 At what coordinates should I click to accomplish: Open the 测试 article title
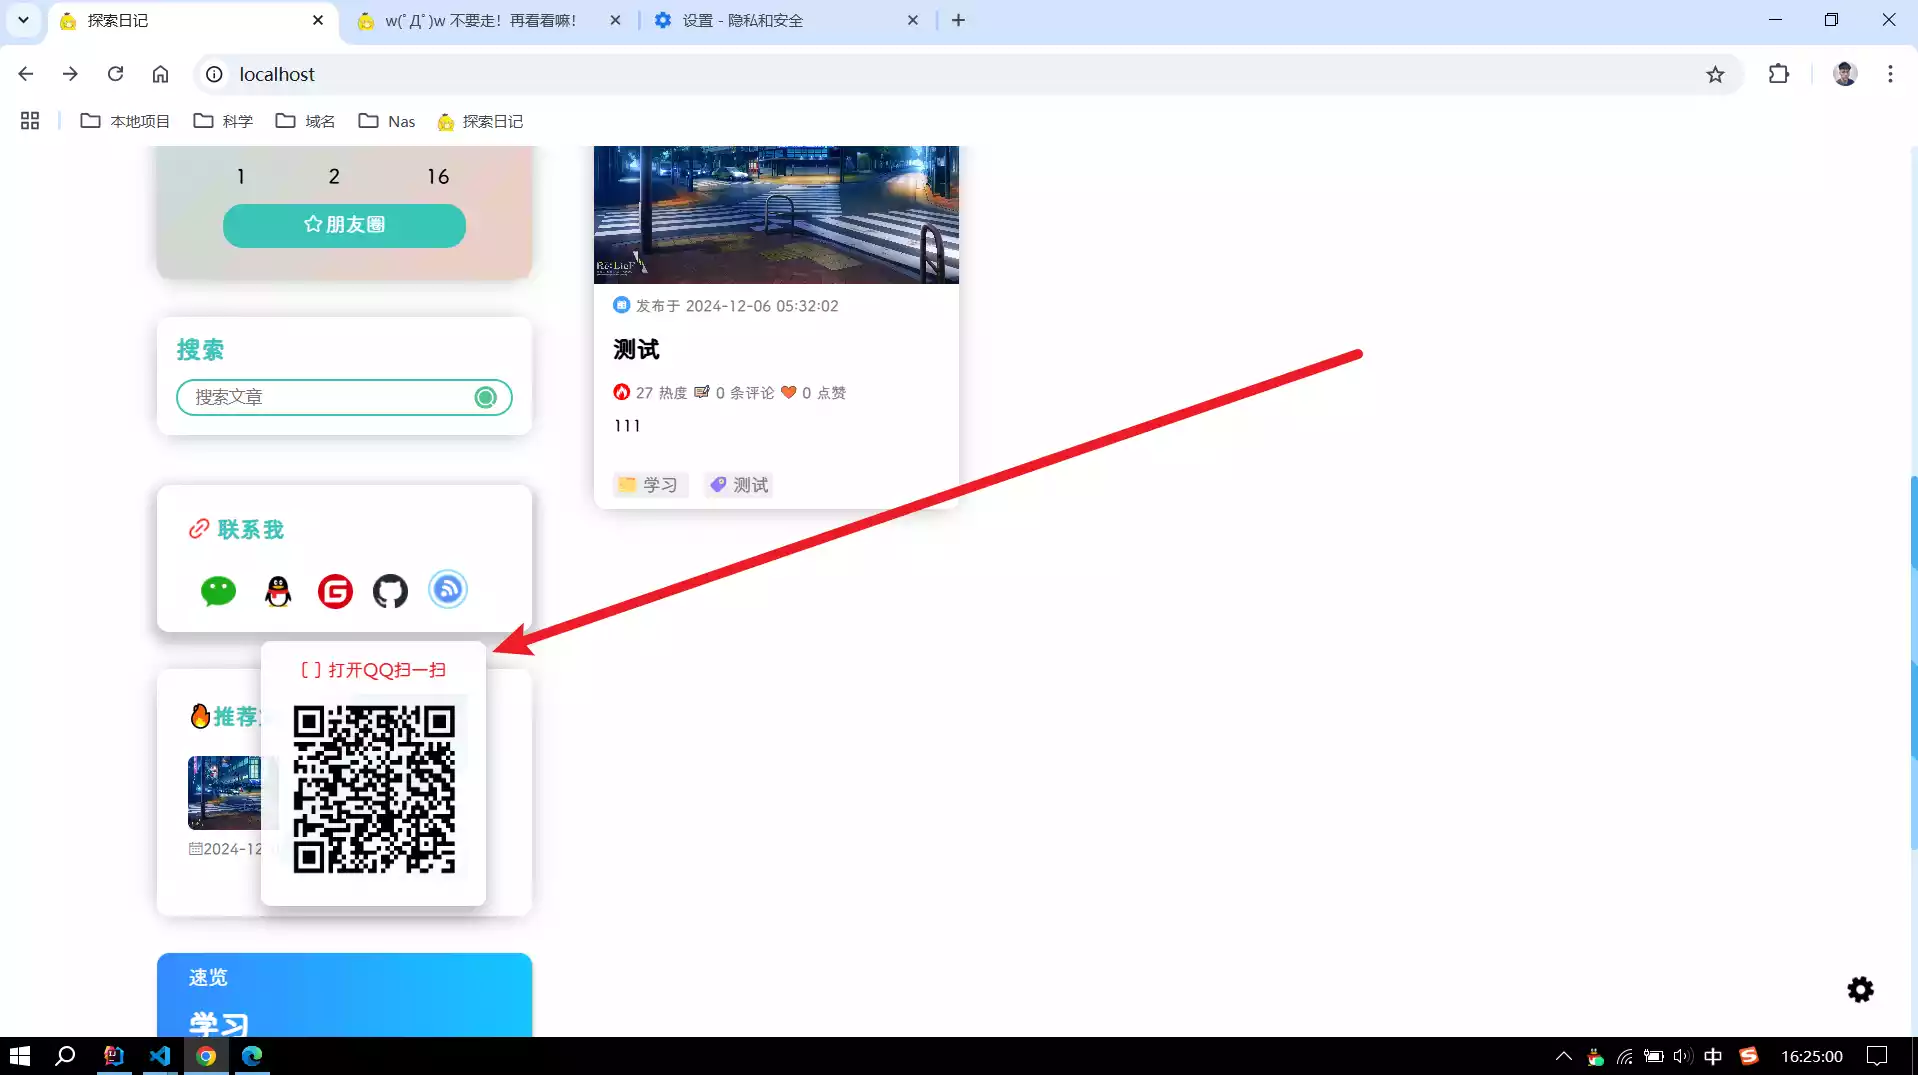636,350
